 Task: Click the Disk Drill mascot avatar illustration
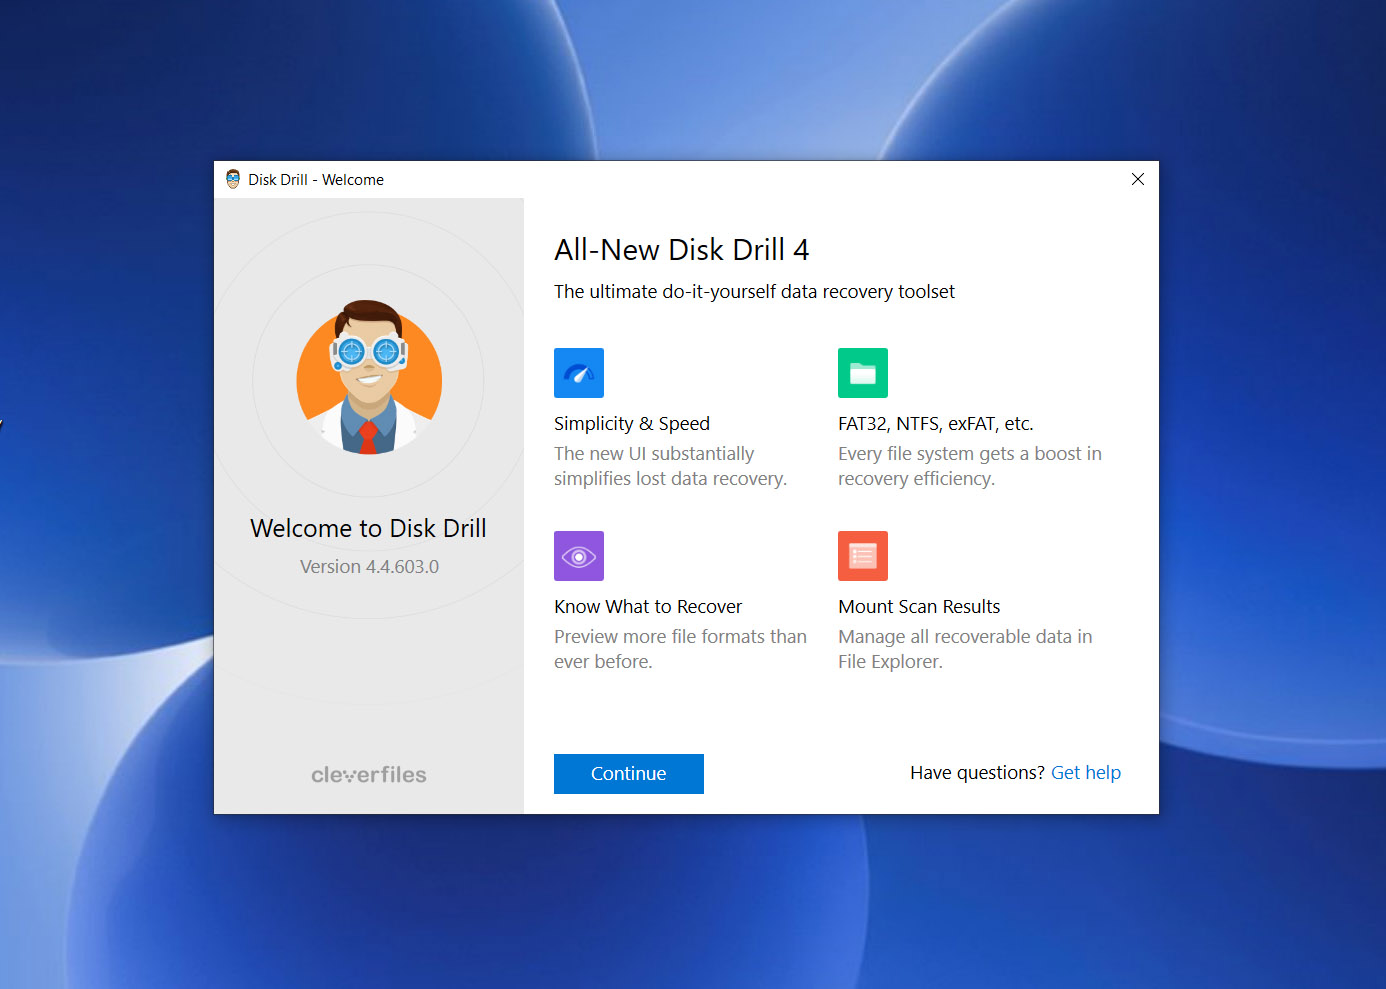click(x=369, y=380)
